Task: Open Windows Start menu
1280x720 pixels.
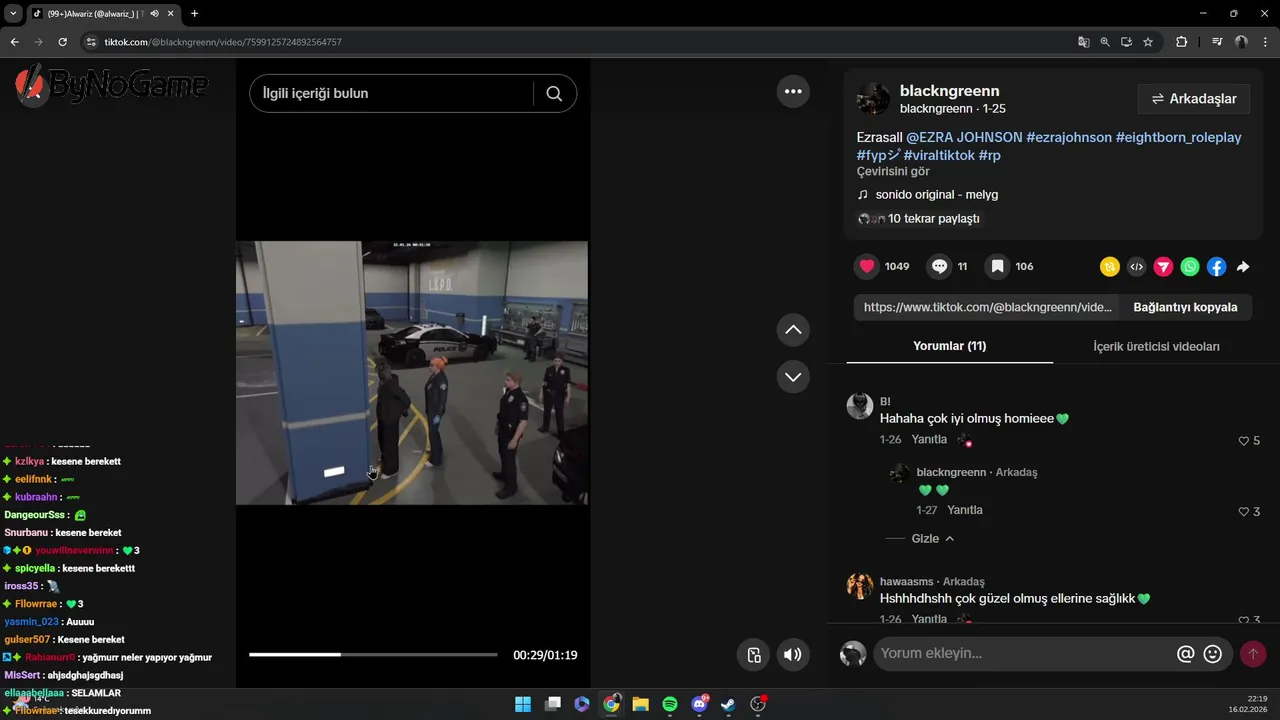Action: coord(523,704)
